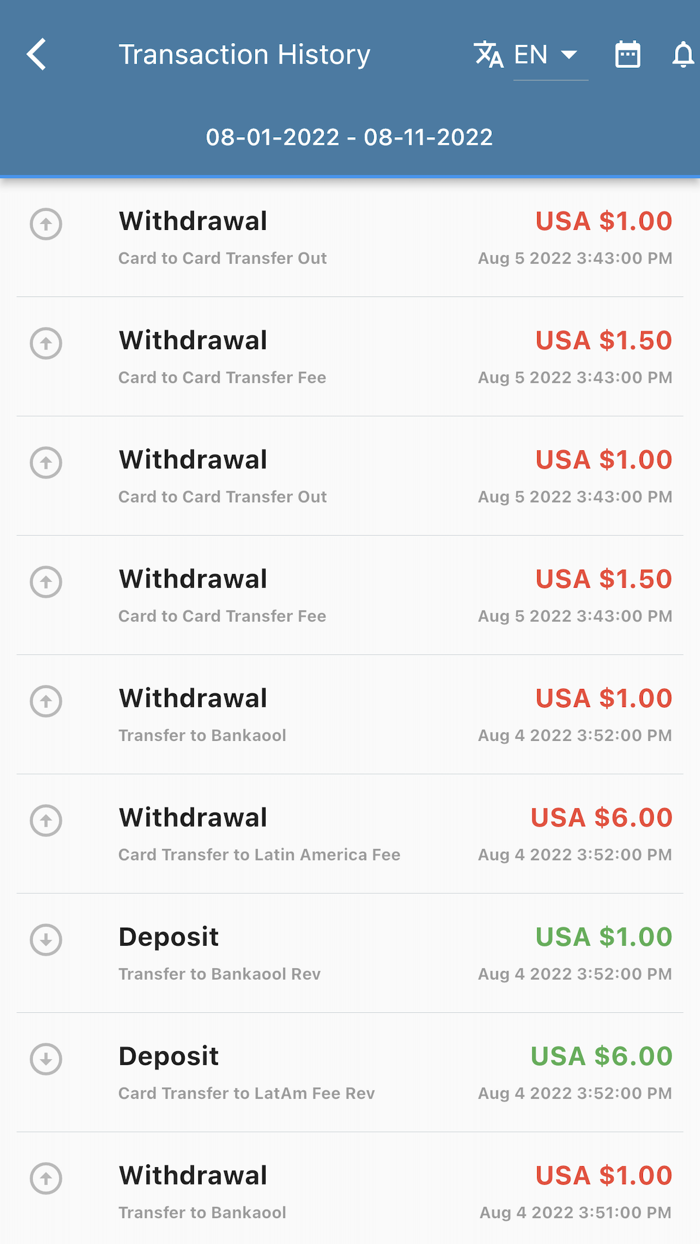The width and height of the screenshot is (700, 1244).
Task: Tap the language translation icon
Action: point(489,54)
